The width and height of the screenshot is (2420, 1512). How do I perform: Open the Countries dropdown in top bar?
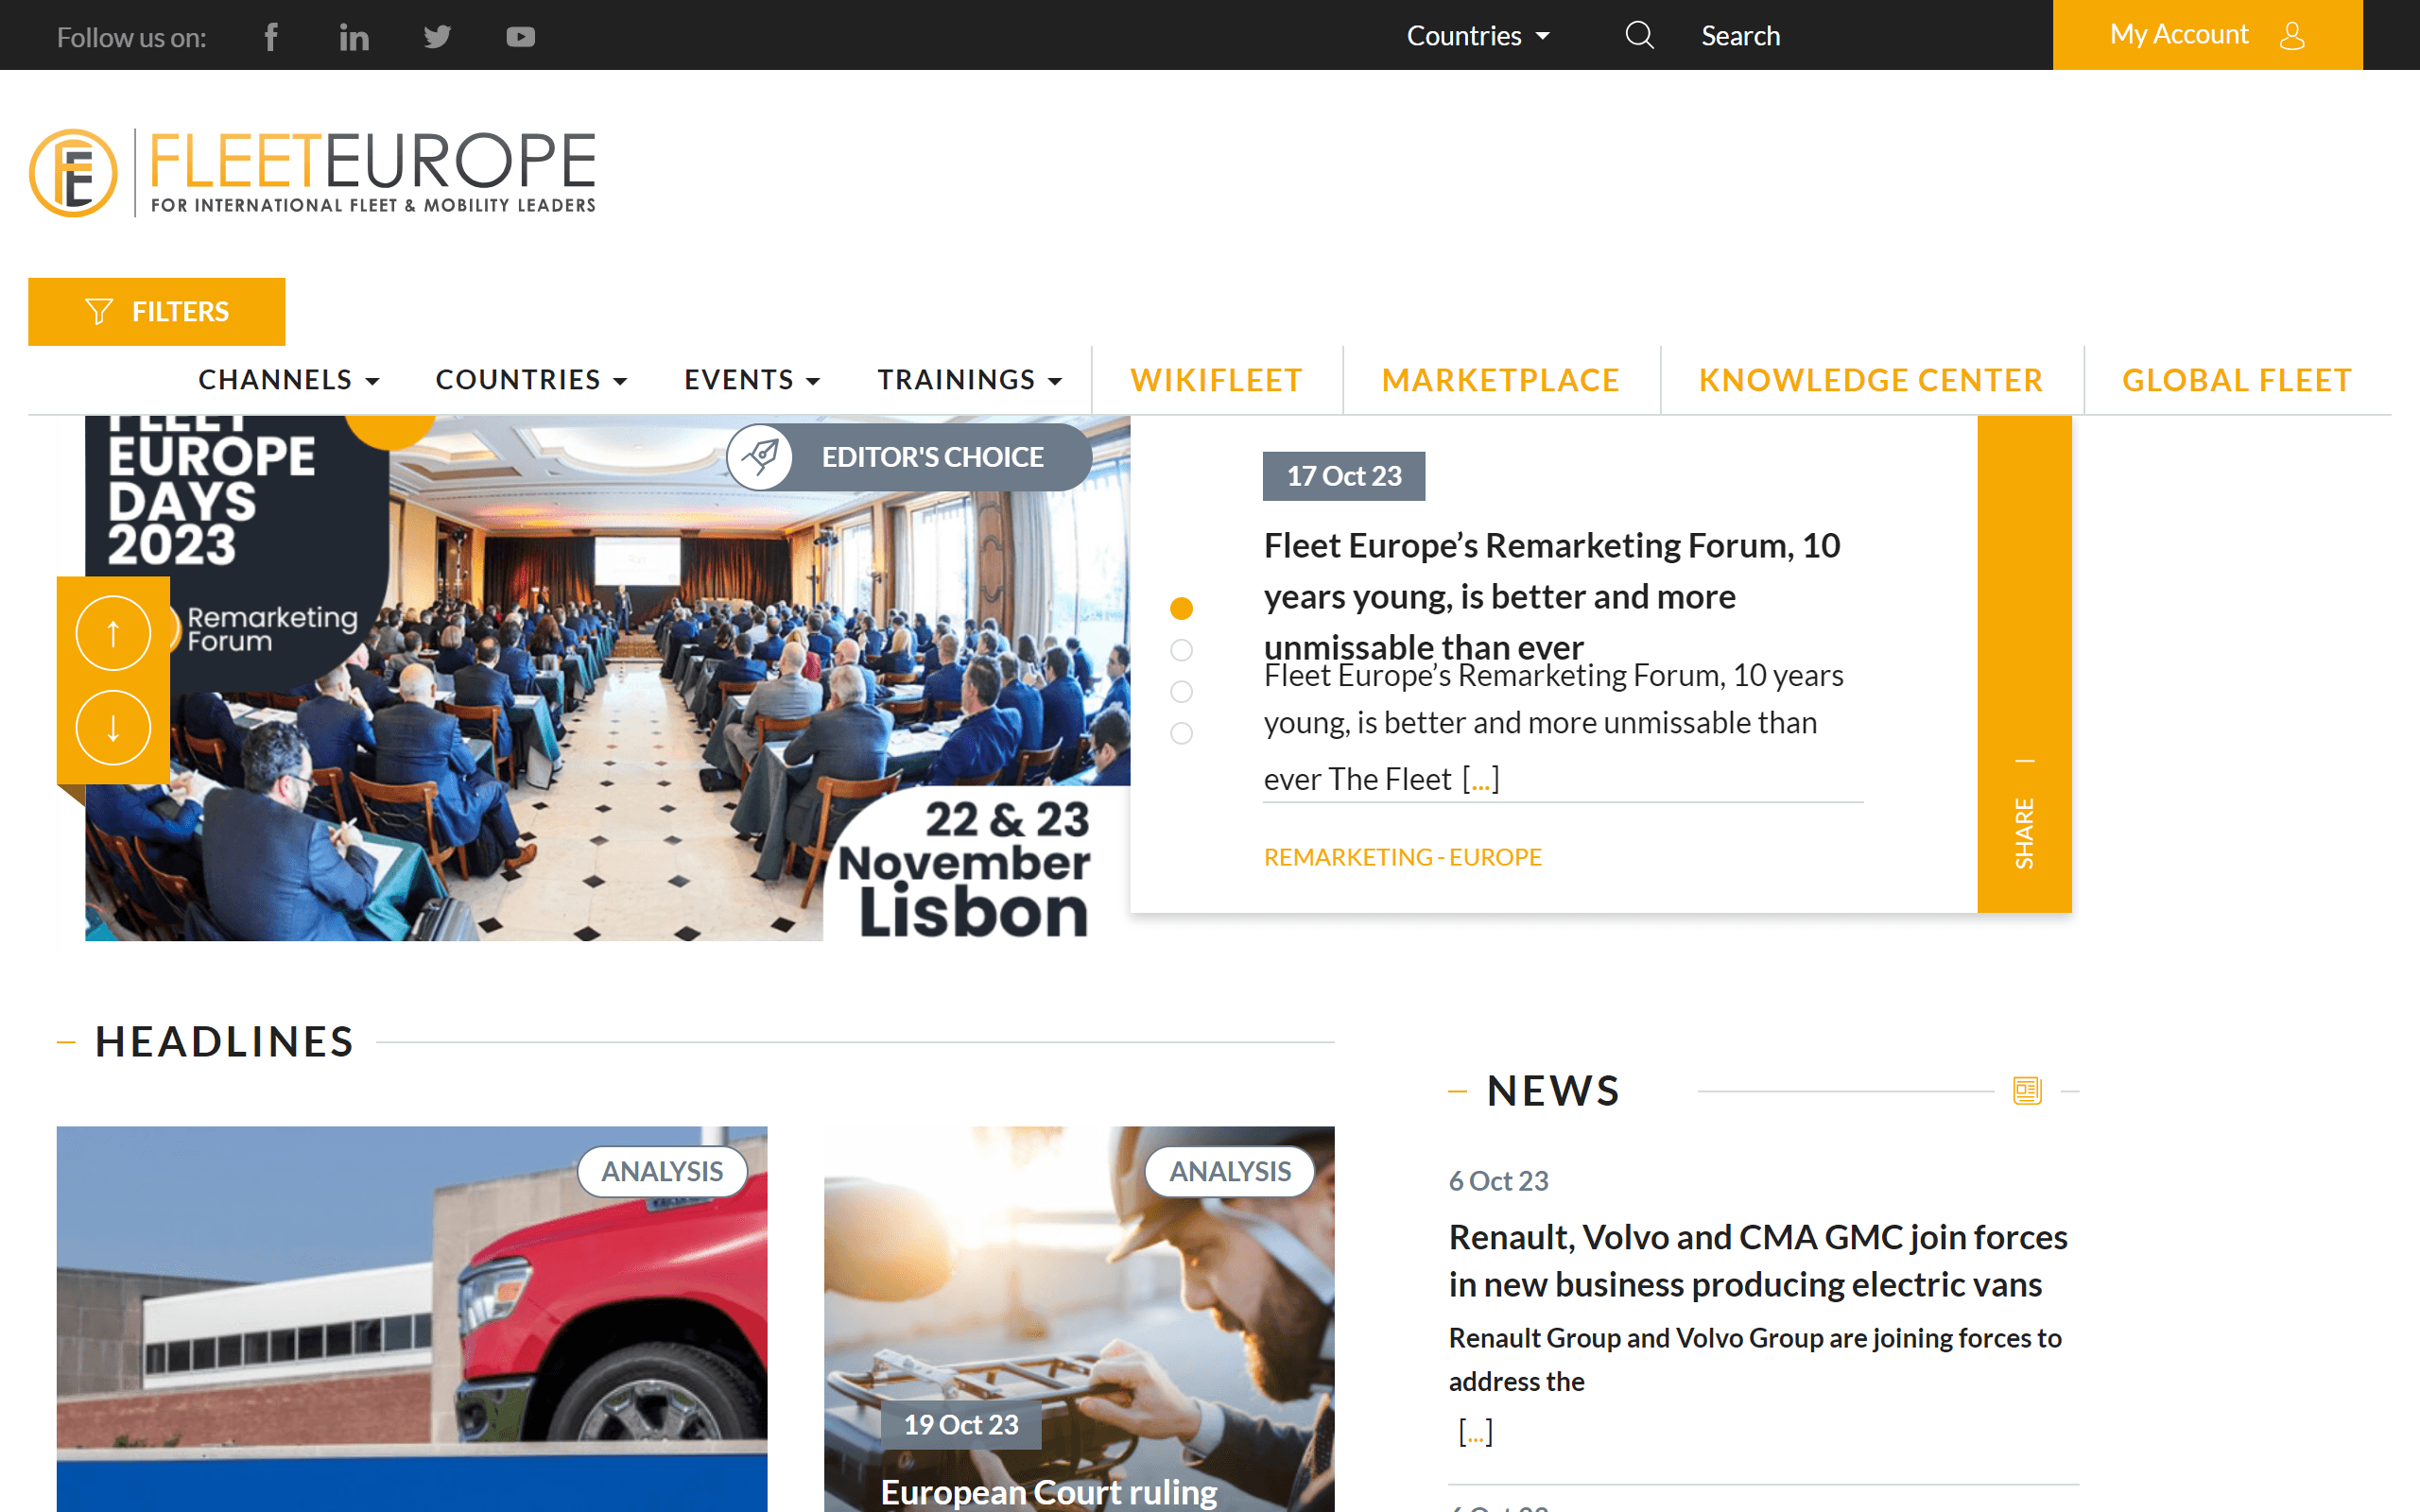click(1477, 35)
